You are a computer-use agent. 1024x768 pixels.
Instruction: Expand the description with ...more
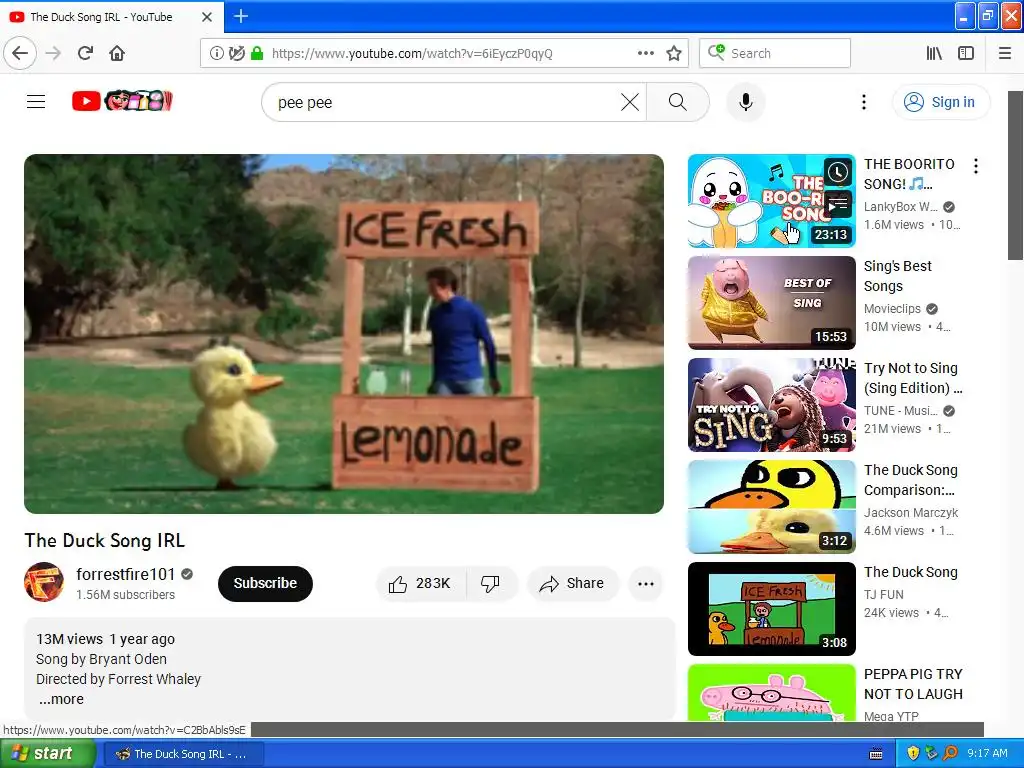[61, 699]
